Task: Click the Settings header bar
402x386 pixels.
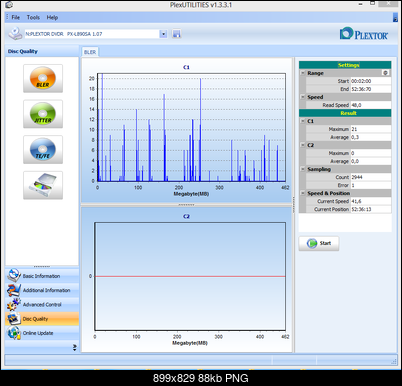Action: tap(345, 65)
